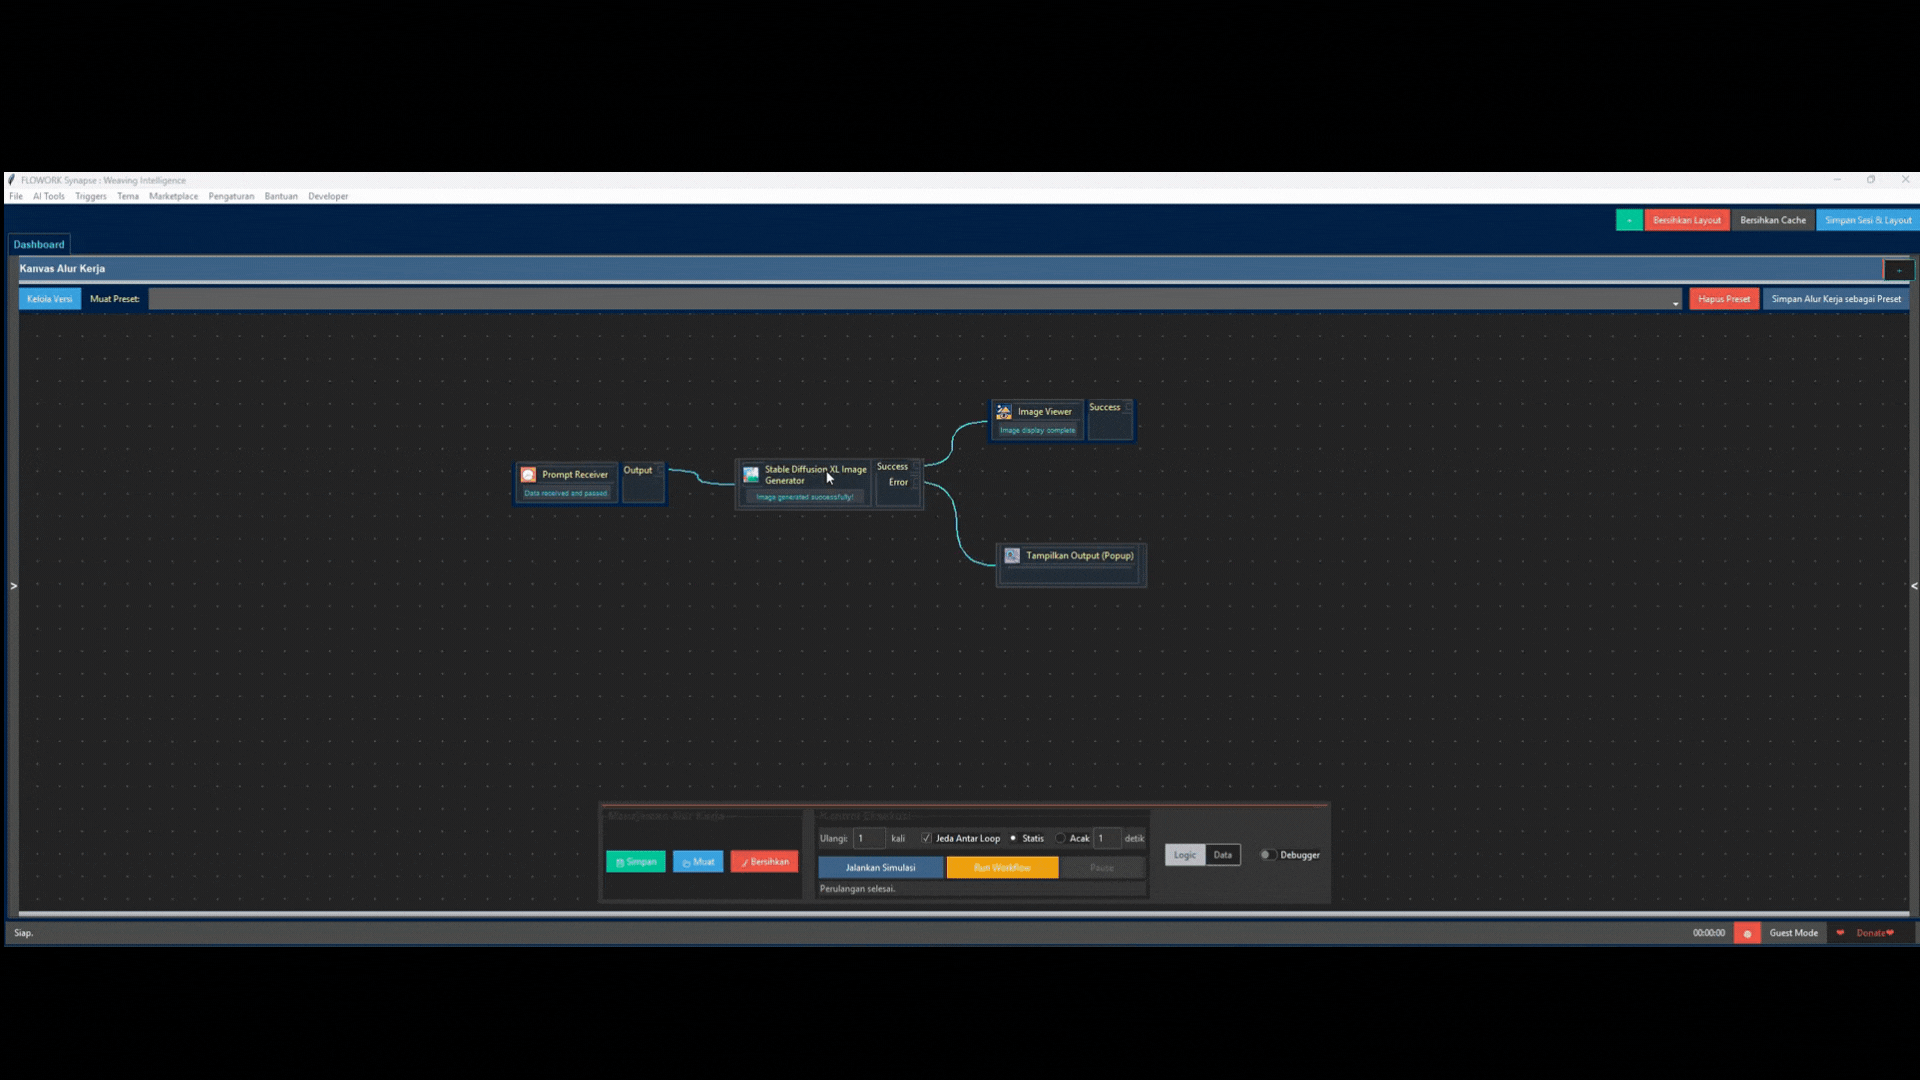Click the green plus button in top toolbar

(x=1628, y=220)
